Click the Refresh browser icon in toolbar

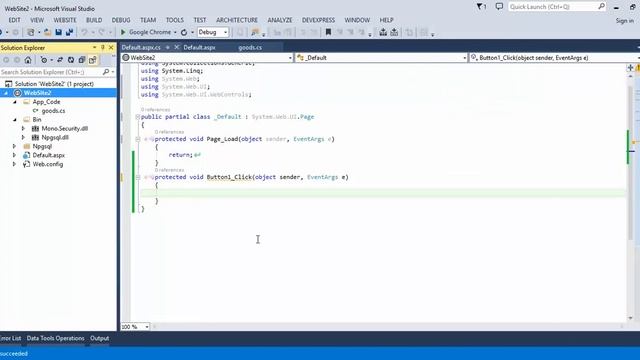pos(184,32)
